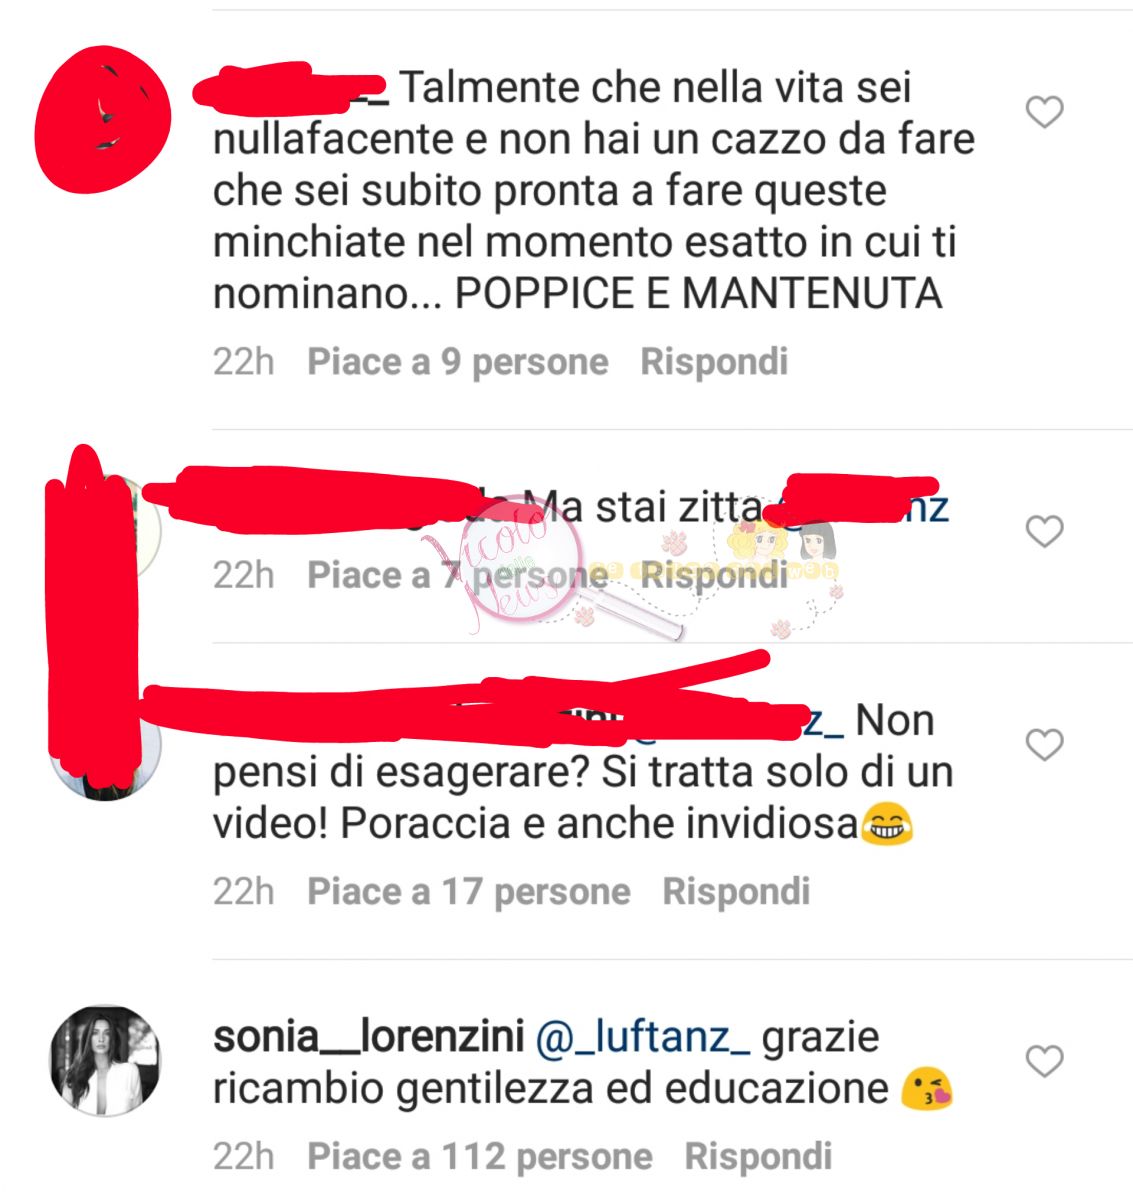Tap heart on "Ma stai zitta" comment

click(x=1045, y=531)
